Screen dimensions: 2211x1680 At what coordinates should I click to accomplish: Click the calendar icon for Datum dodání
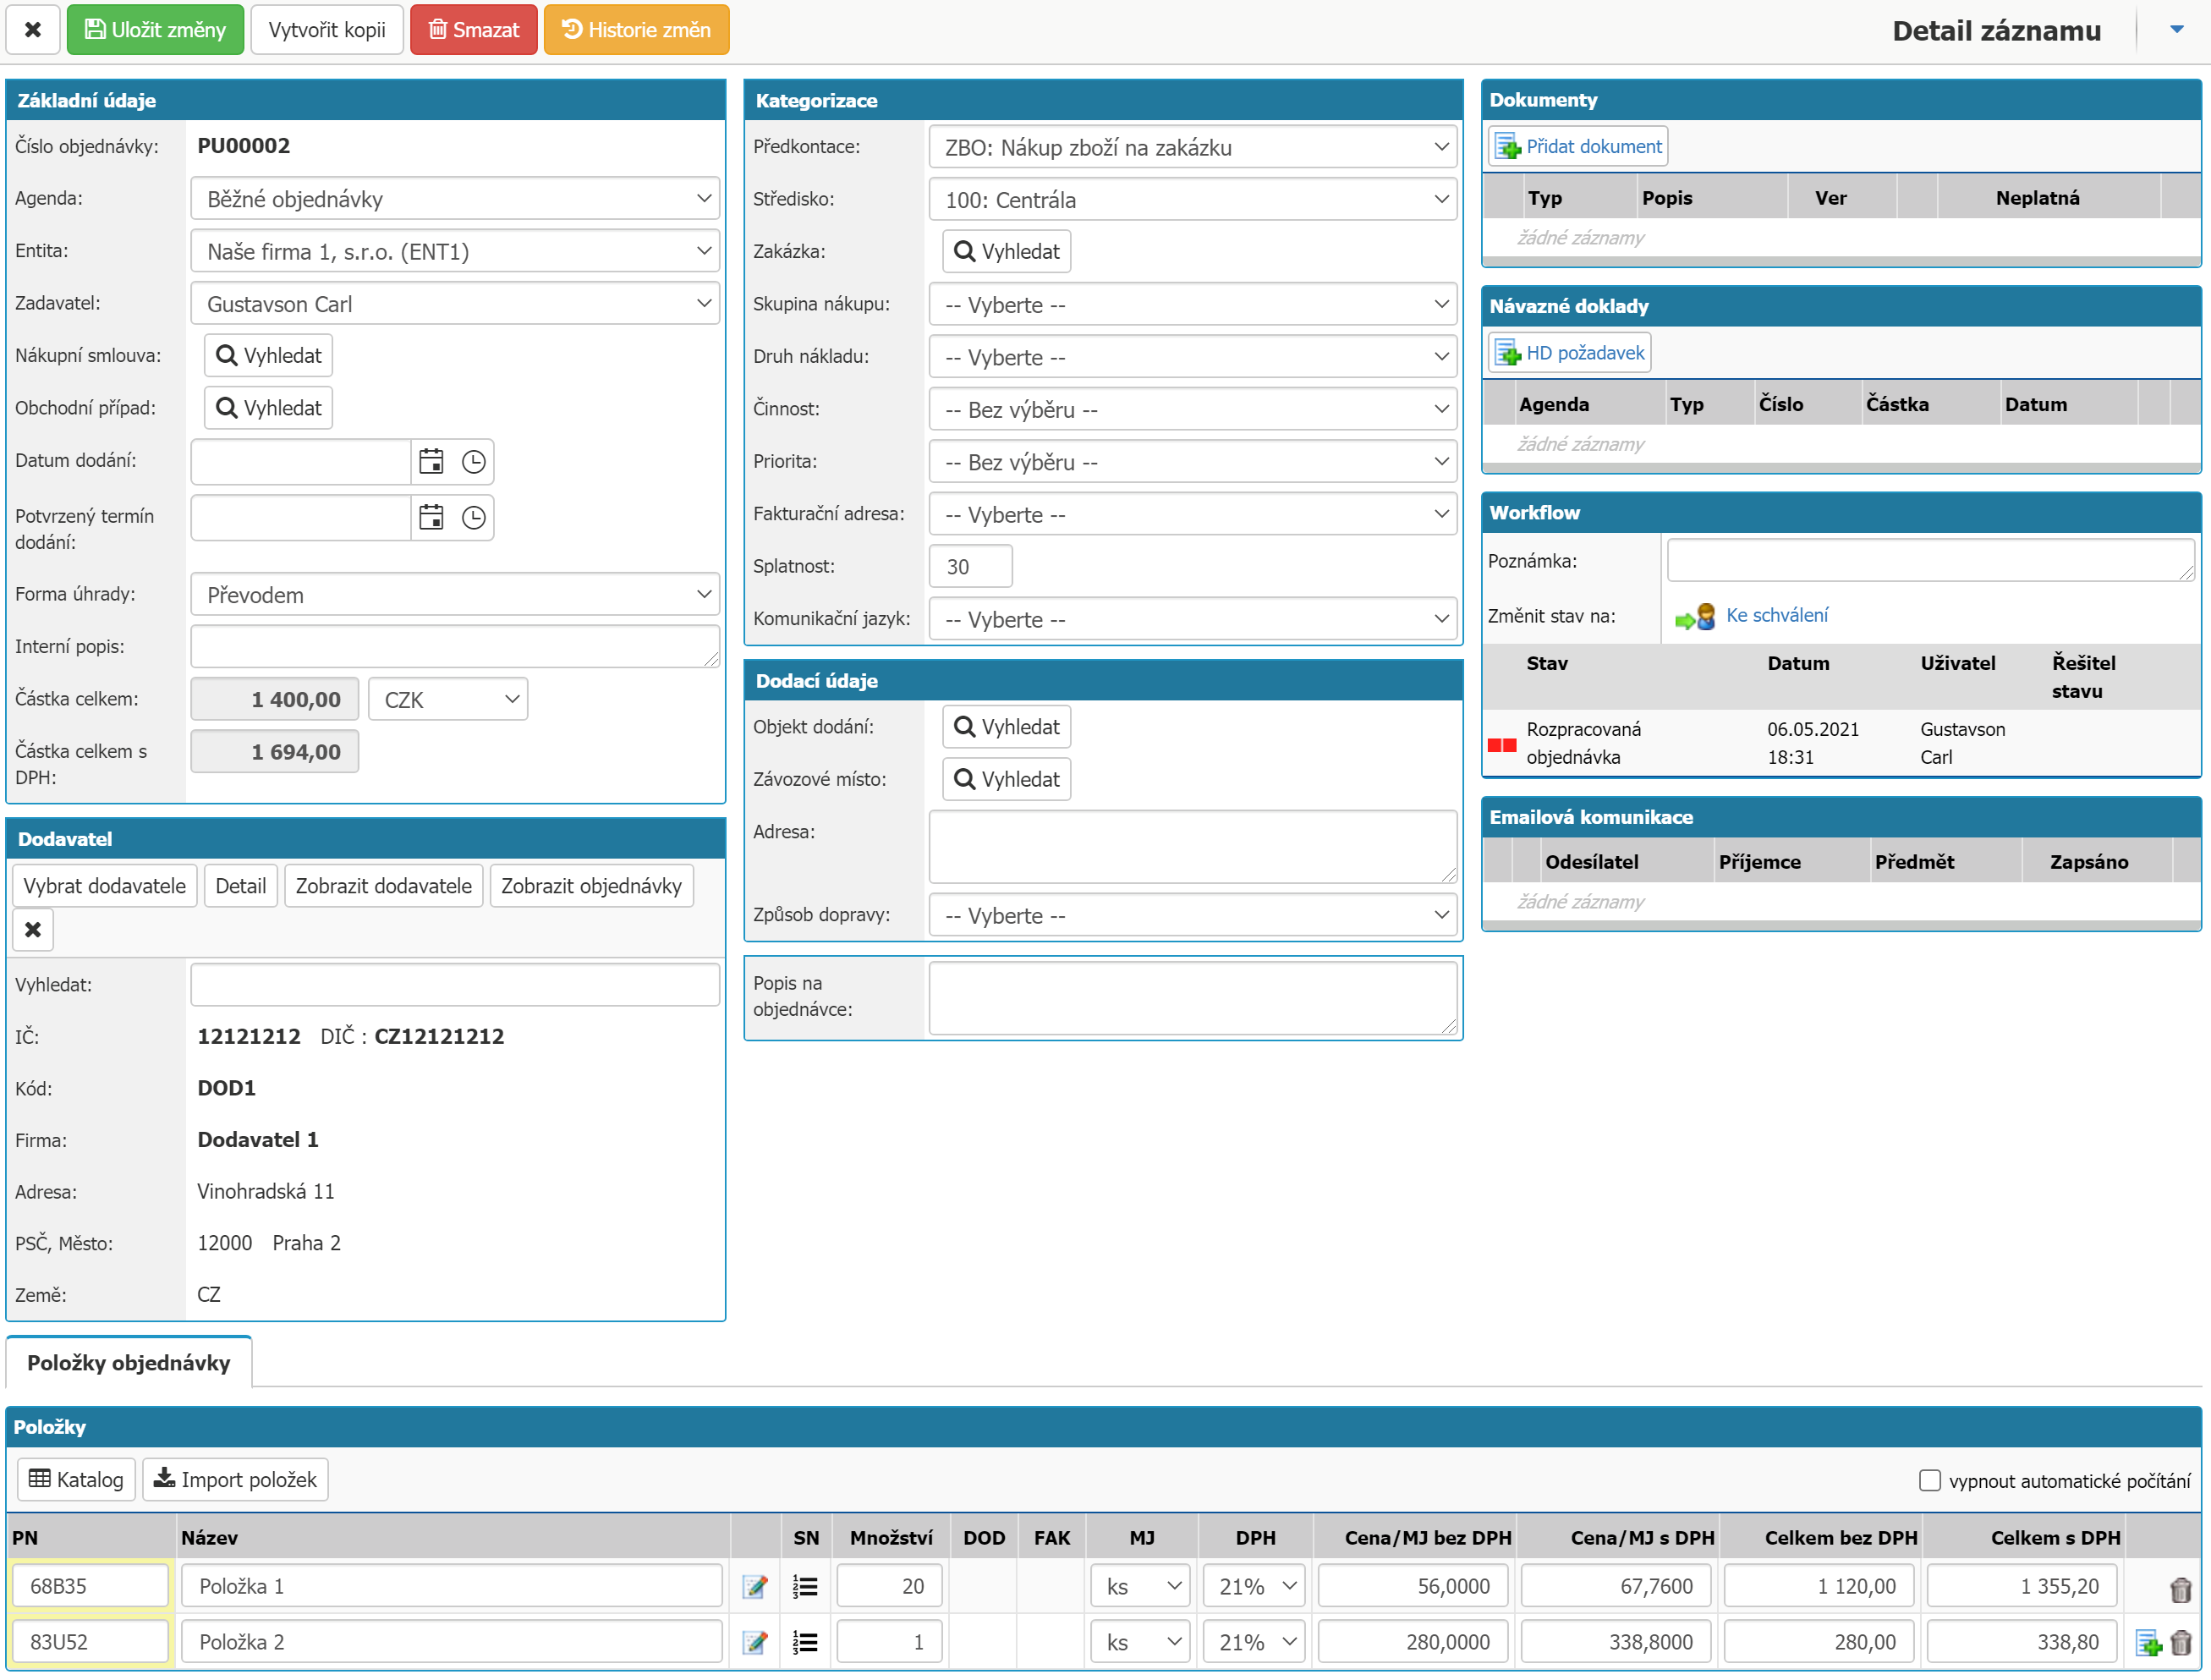click(431, 461)
